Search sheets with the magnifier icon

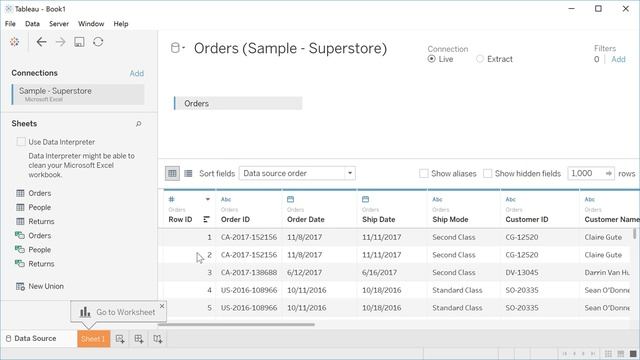pyautogui.click(x=139, y=124)
